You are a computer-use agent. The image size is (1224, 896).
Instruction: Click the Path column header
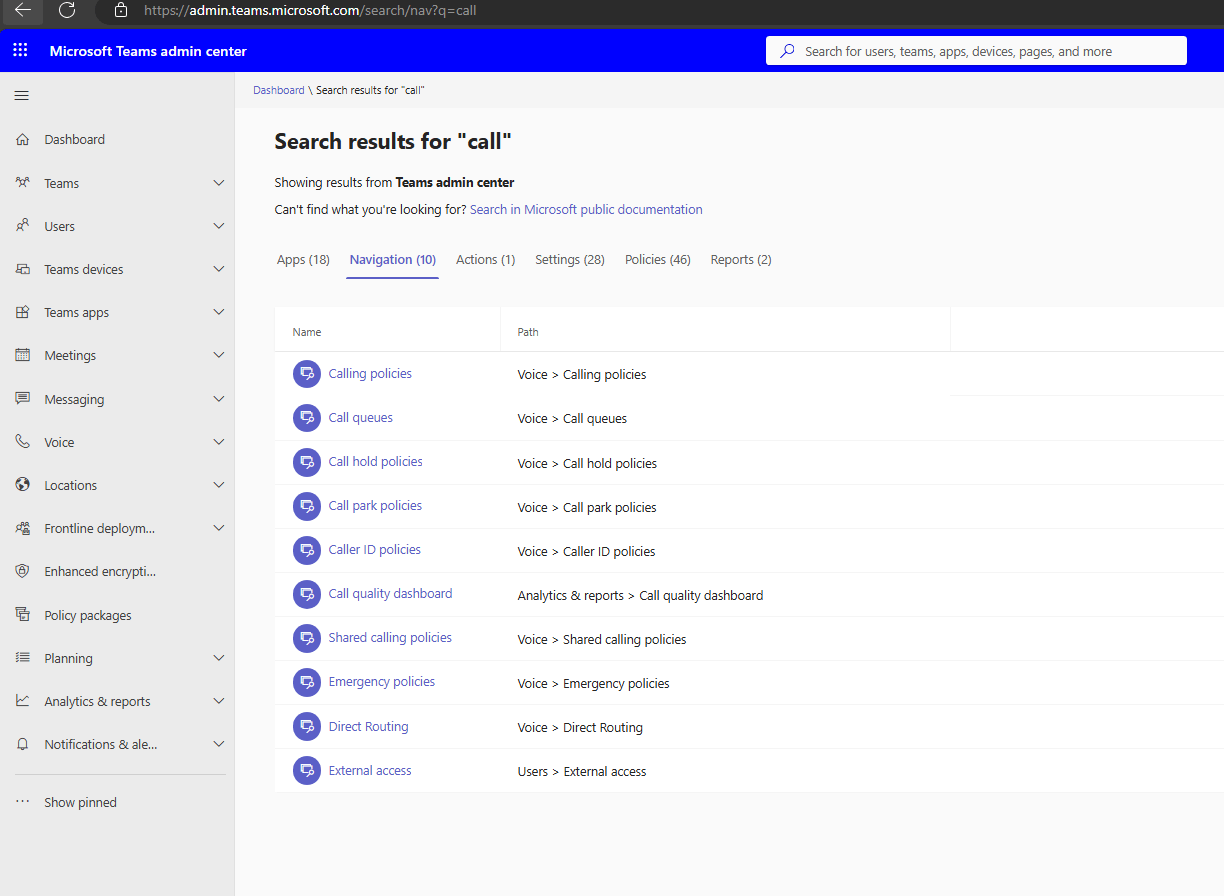coord(528,332)
